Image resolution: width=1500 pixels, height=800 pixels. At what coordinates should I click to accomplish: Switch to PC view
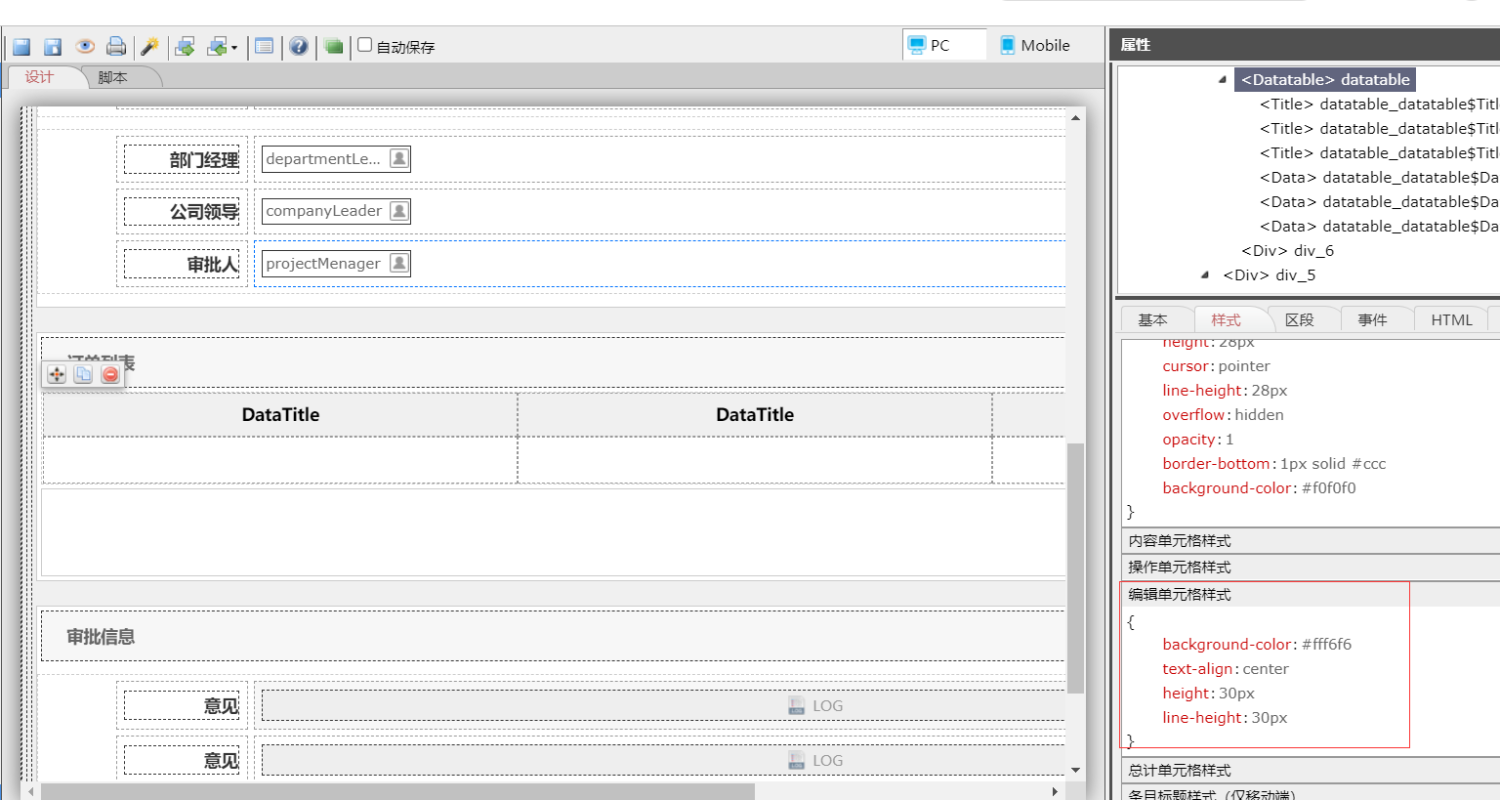click(943, 45)
